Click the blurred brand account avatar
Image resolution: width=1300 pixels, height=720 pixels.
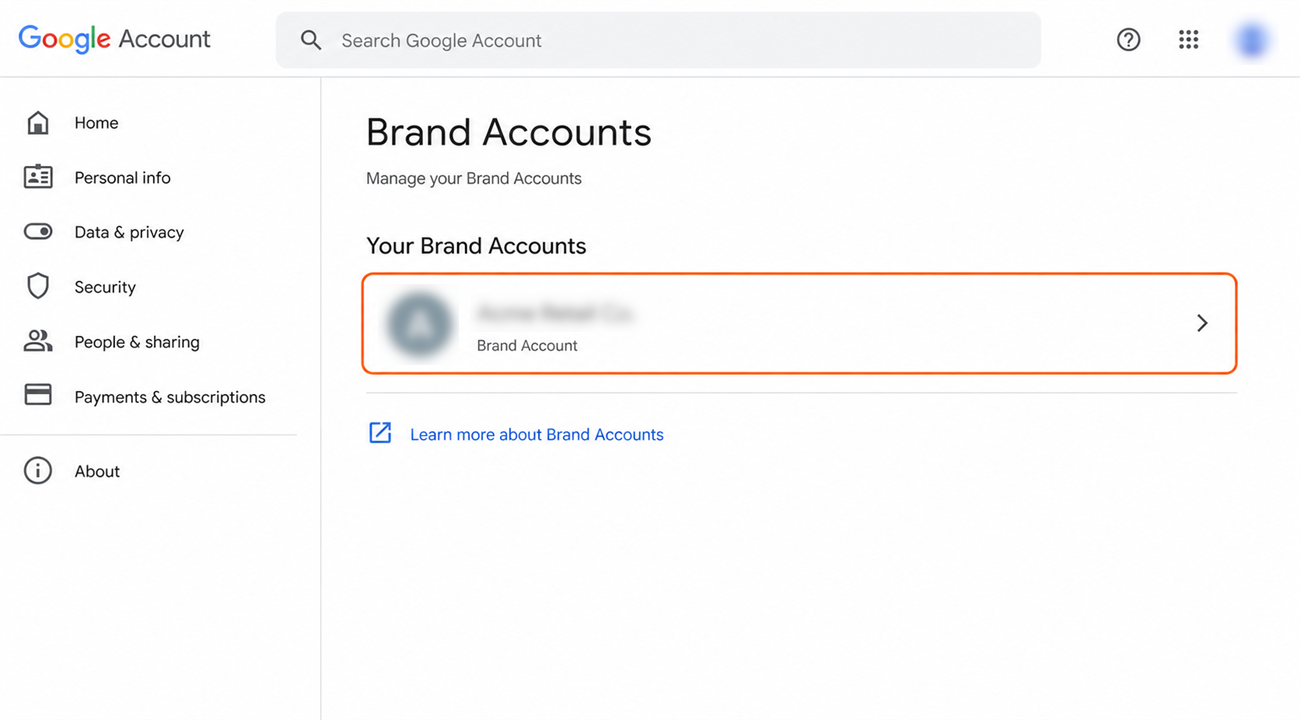point(420,324)
